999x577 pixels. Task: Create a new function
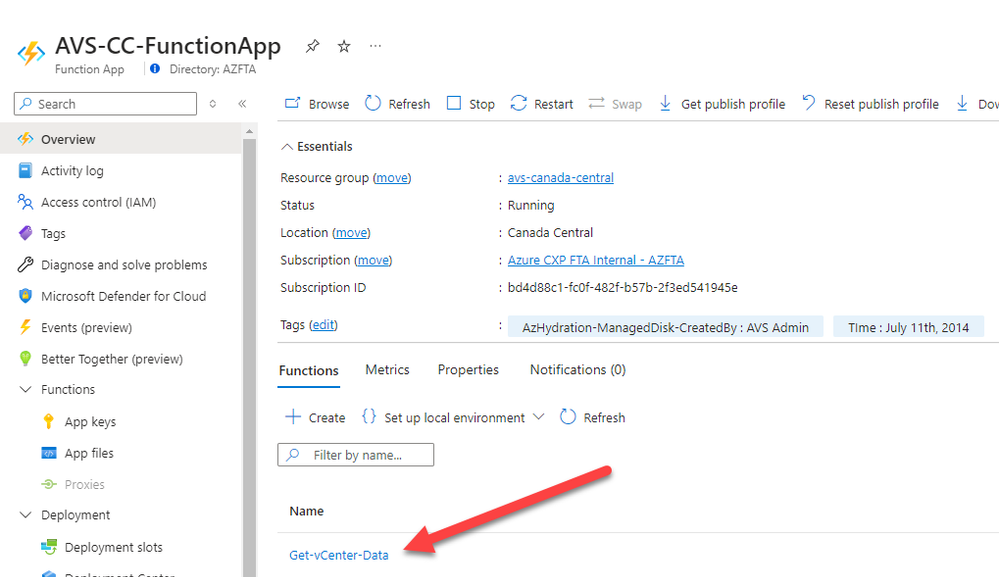[315, 418]
